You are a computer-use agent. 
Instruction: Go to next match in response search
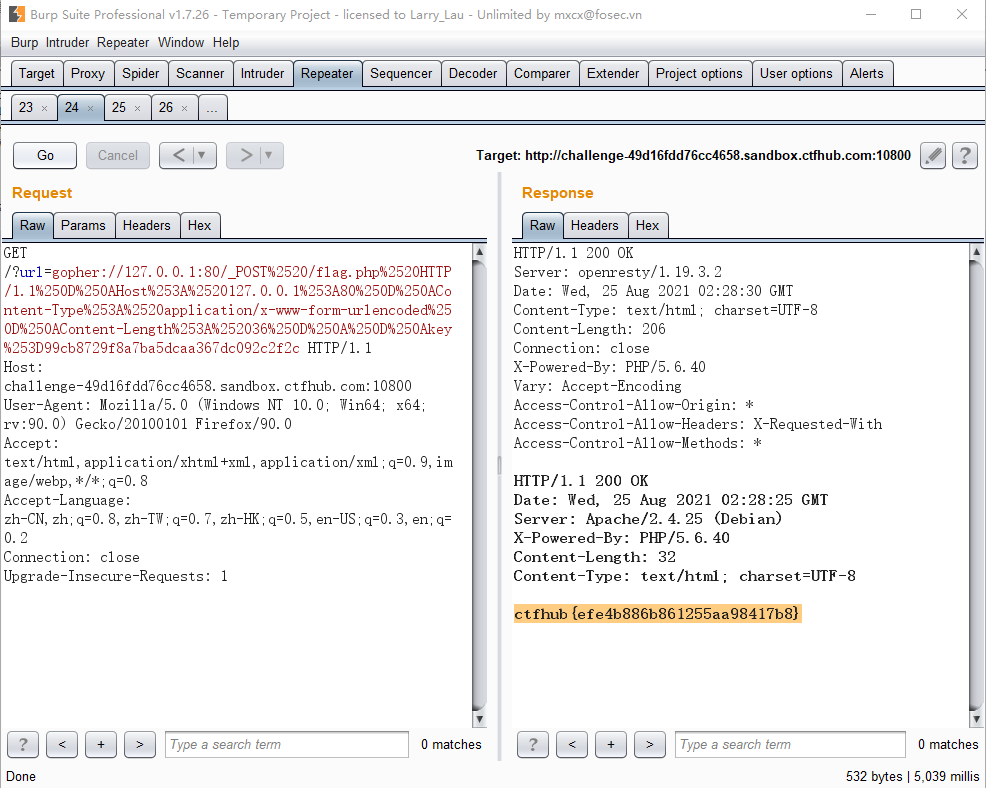(x=650, y=745)
